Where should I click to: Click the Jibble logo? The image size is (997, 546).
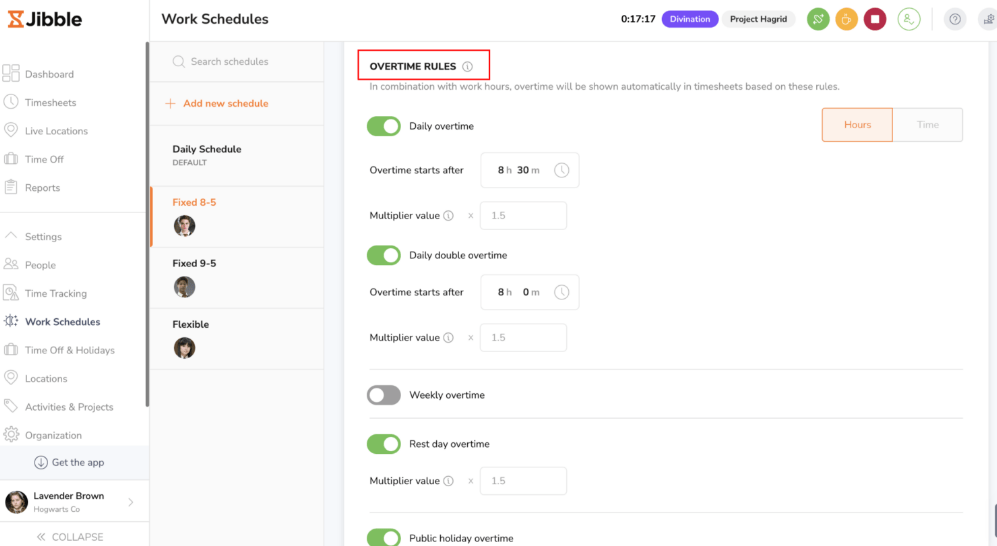coord(45,19)
